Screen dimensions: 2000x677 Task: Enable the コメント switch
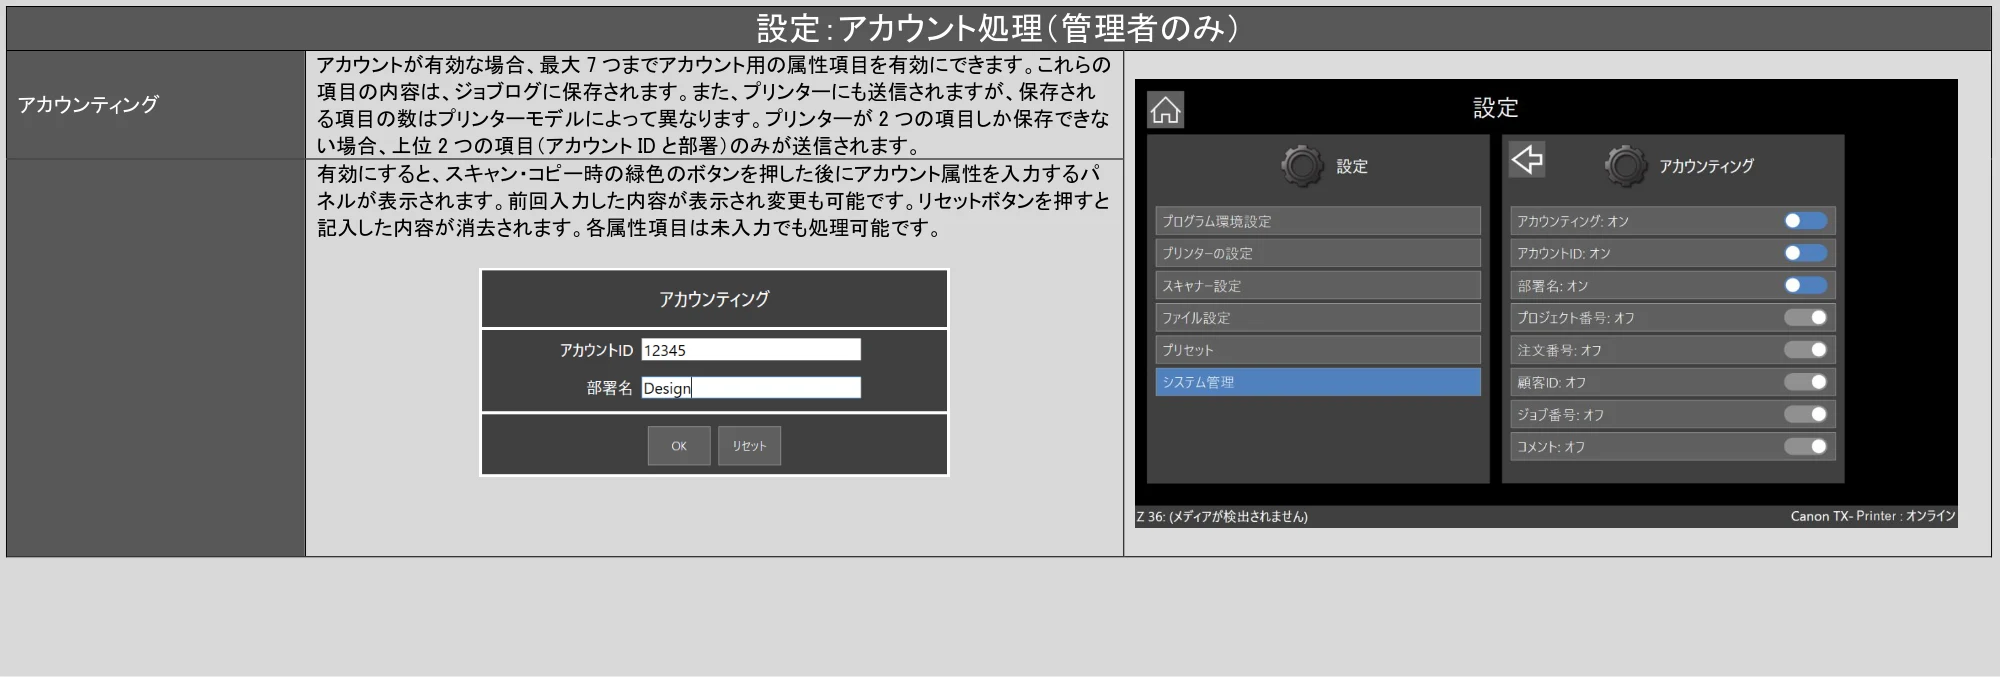tap(1805, 446)
